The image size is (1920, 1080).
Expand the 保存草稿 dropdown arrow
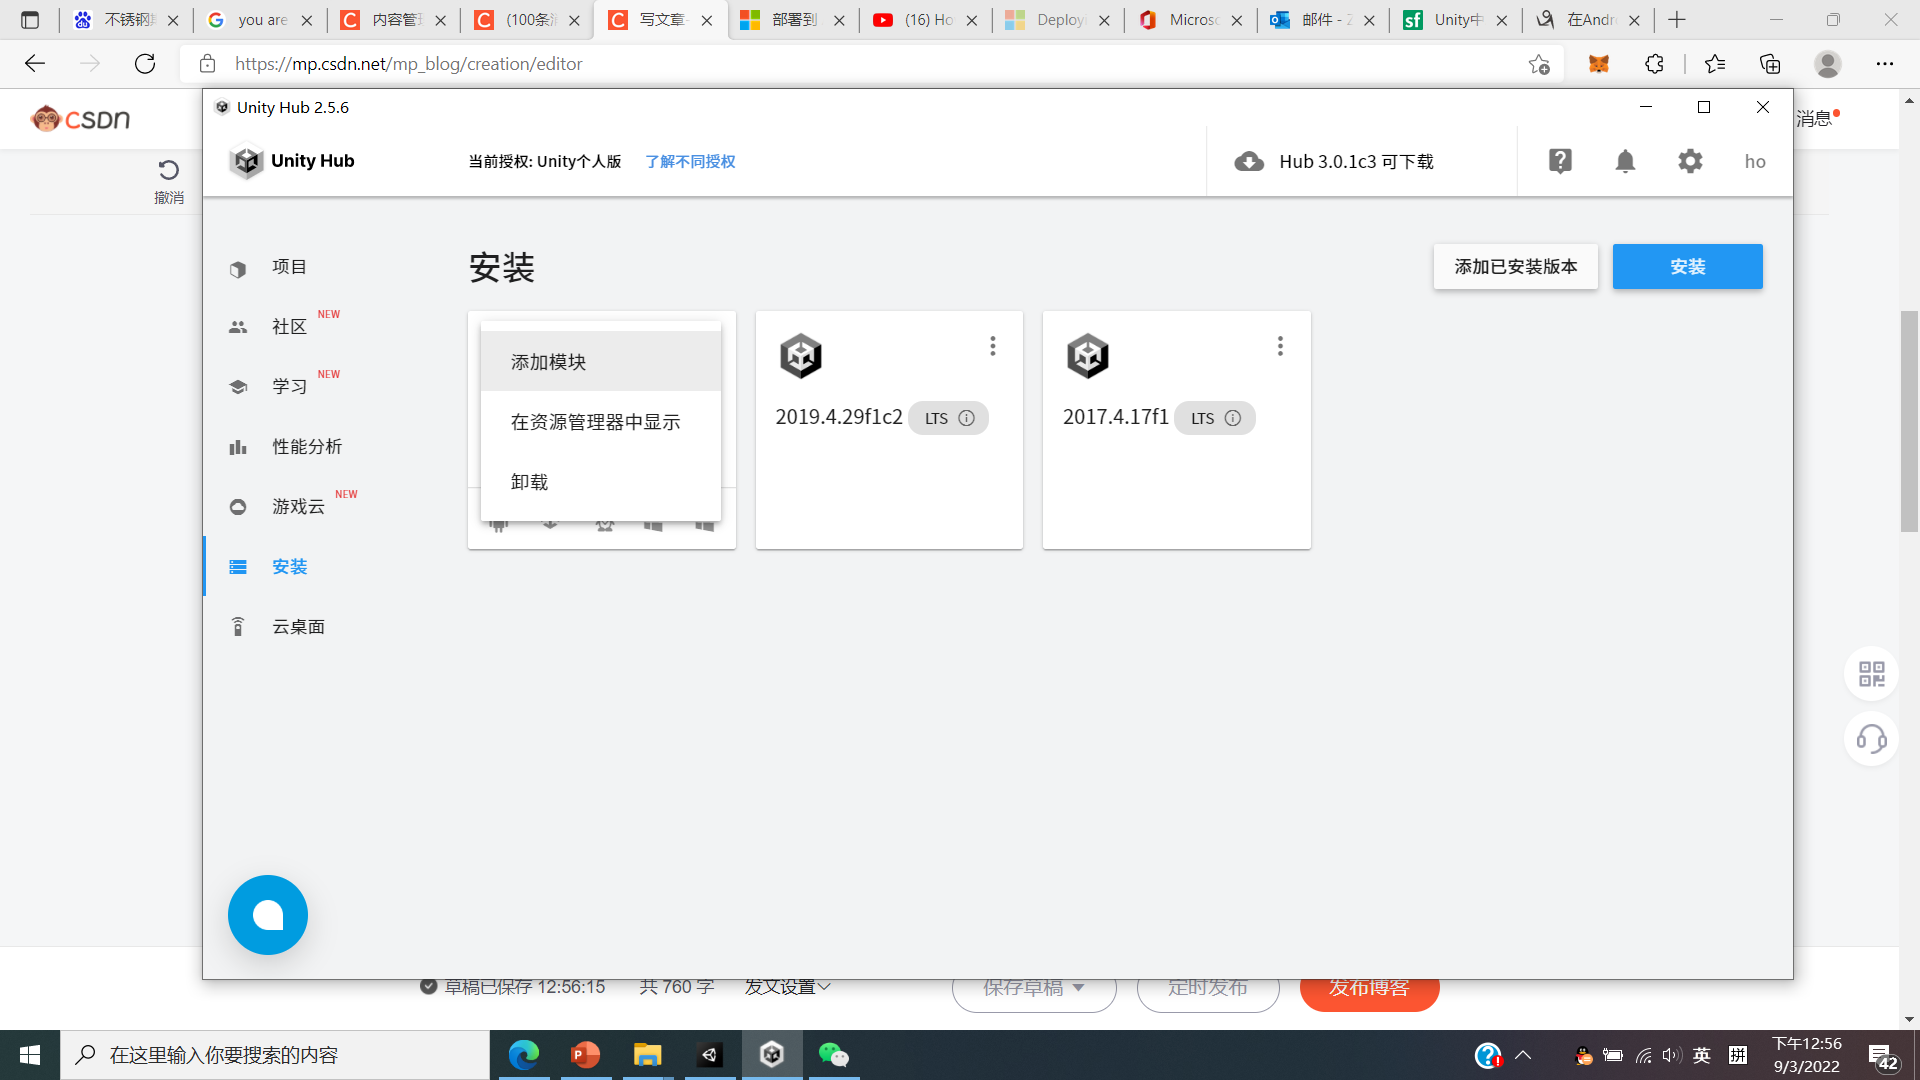(1077, 987)
